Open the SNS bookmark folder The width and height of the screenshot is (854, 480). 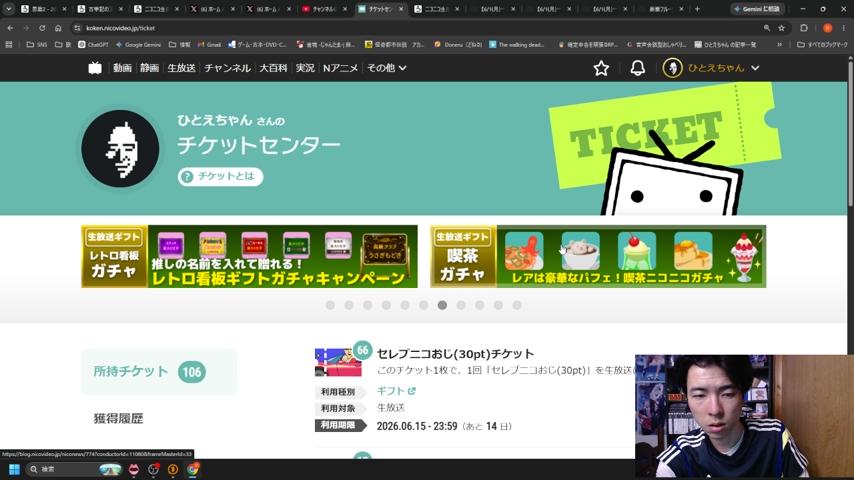click(x=37, y=45)
